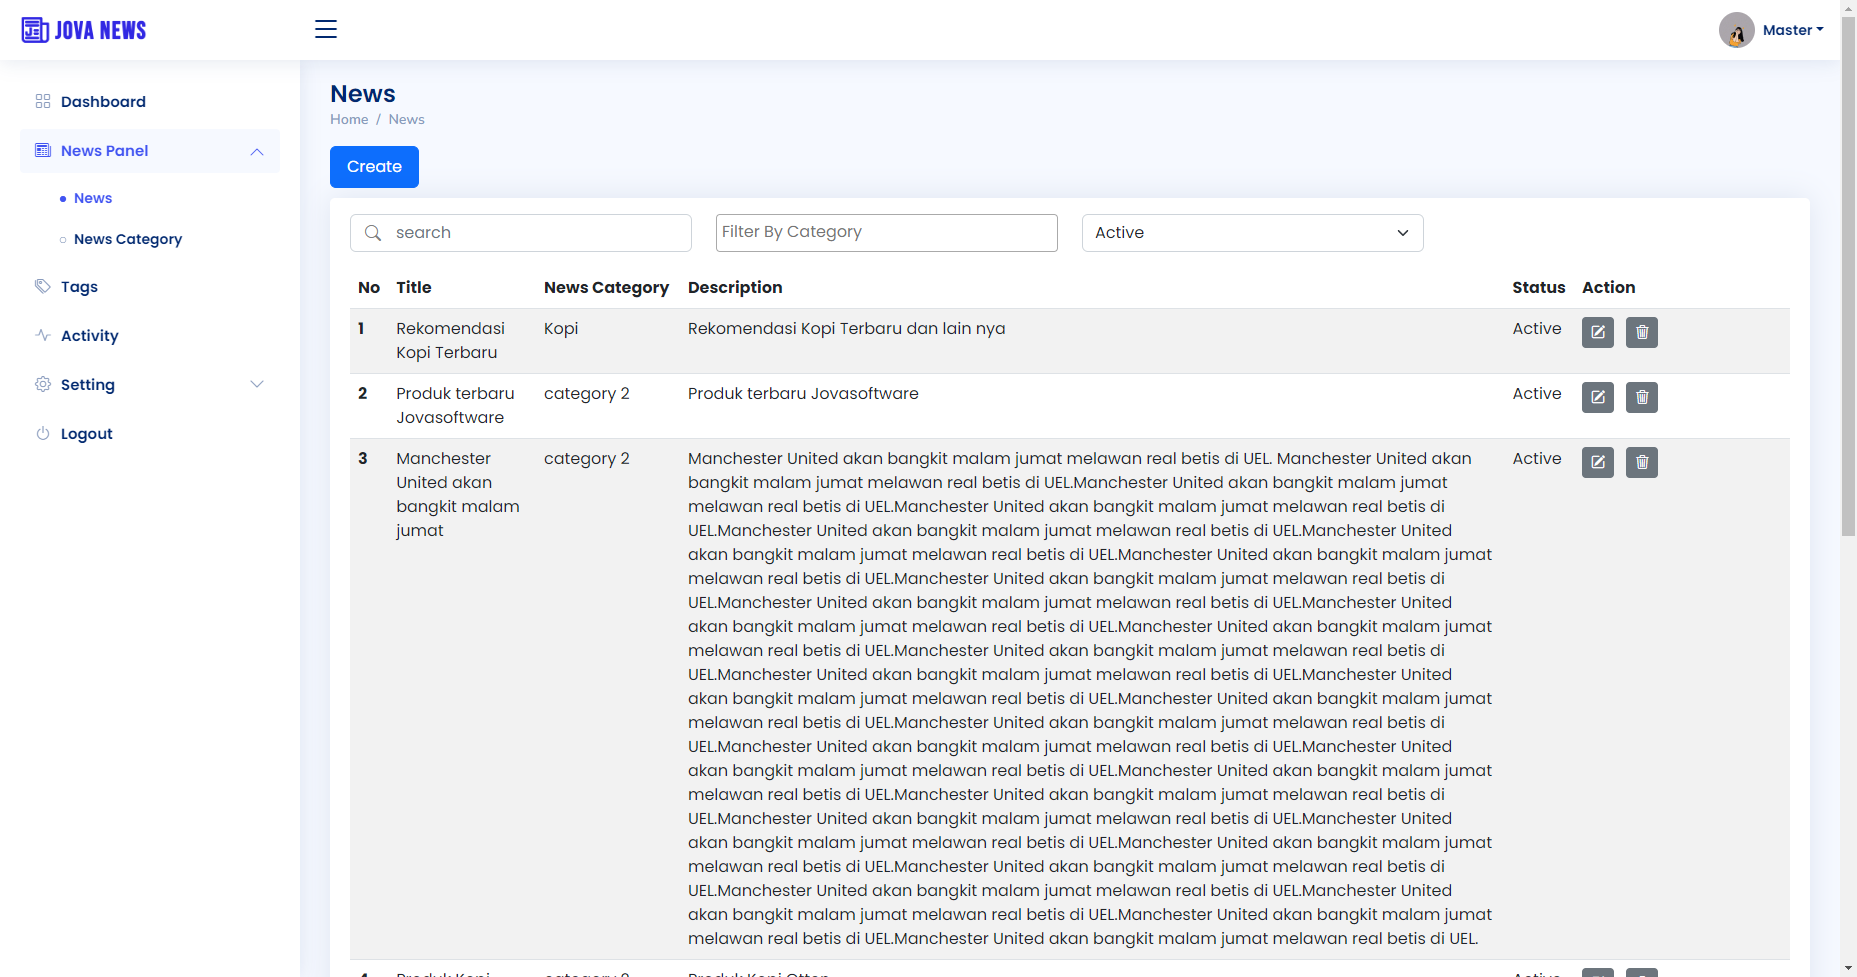The image size is (1857, 977).
Task: Edit the Manchester United news row
Action: point(1597,462)
